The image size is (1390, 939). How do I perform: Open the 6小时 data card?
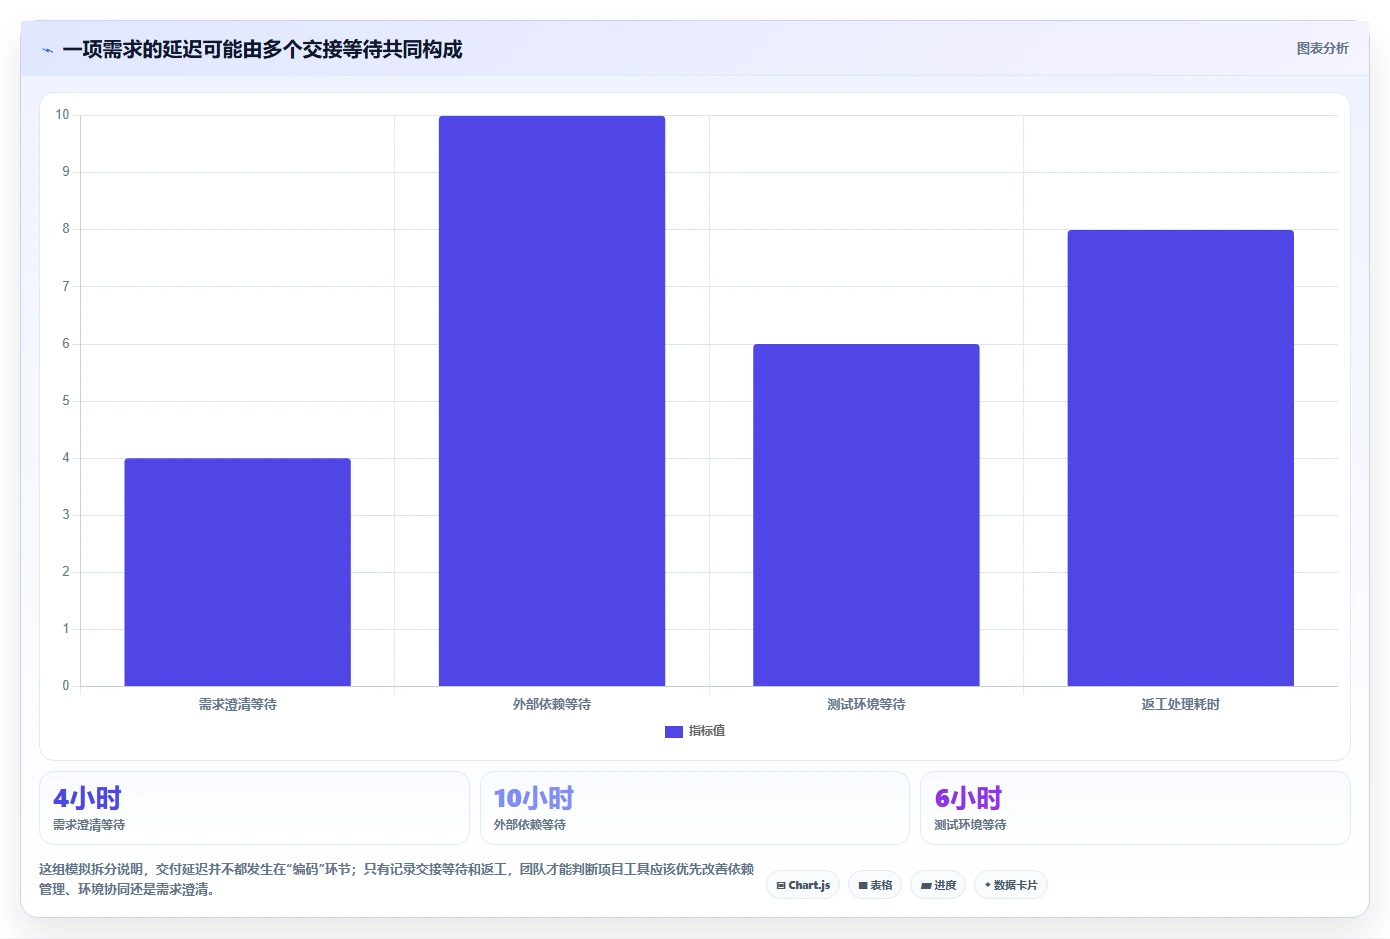pos(1135,808)
